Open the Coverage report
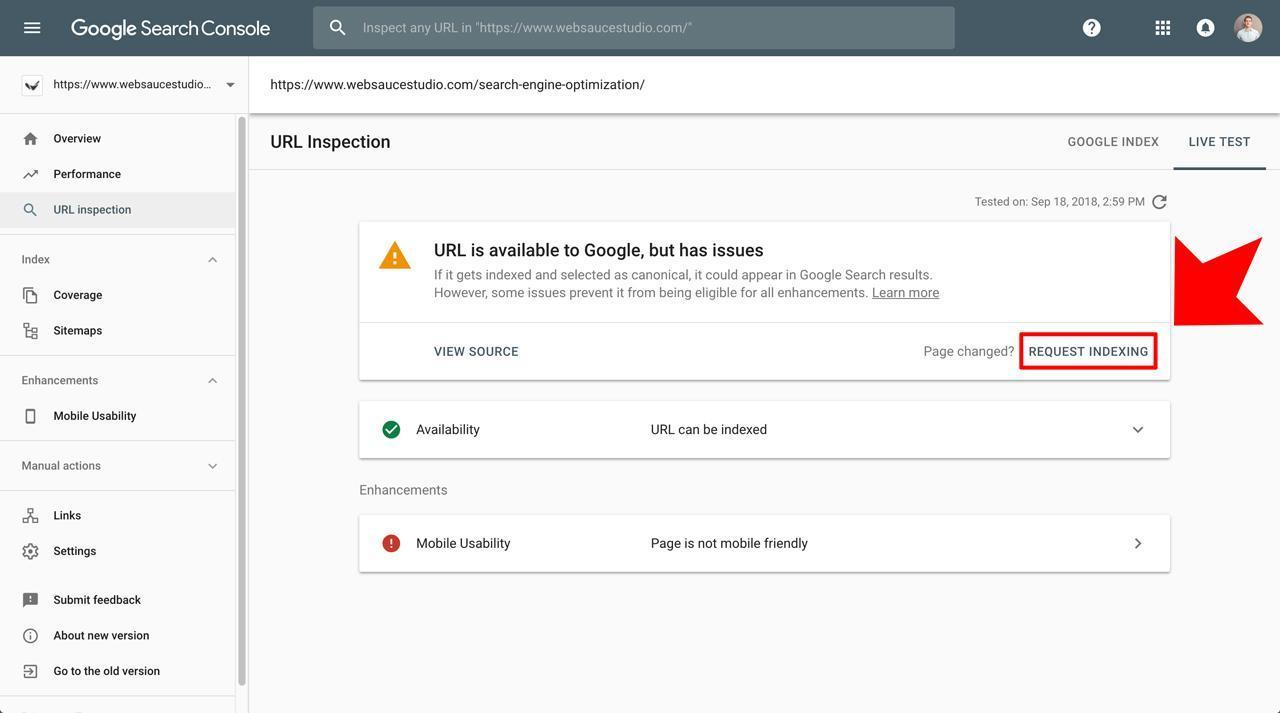The image size is (1280, 713). [x=78, y=295]
